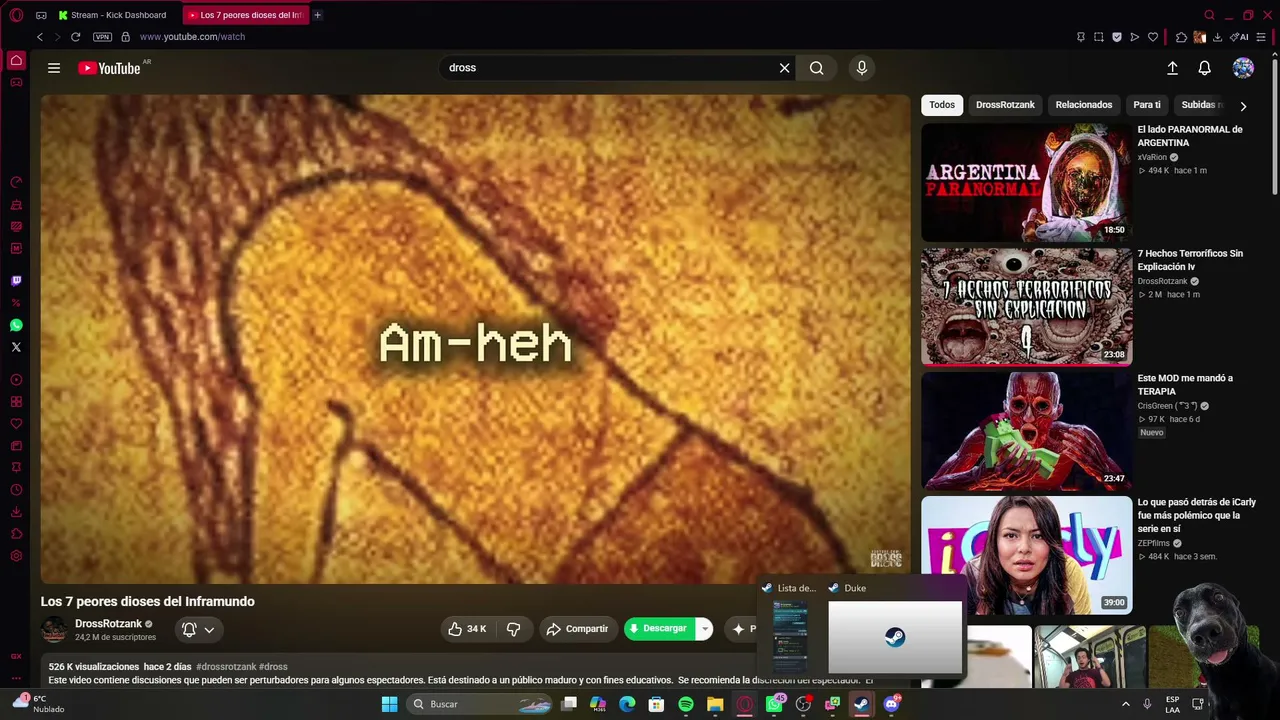
Task: Clear the search box with the X
Action: (785, 68)
